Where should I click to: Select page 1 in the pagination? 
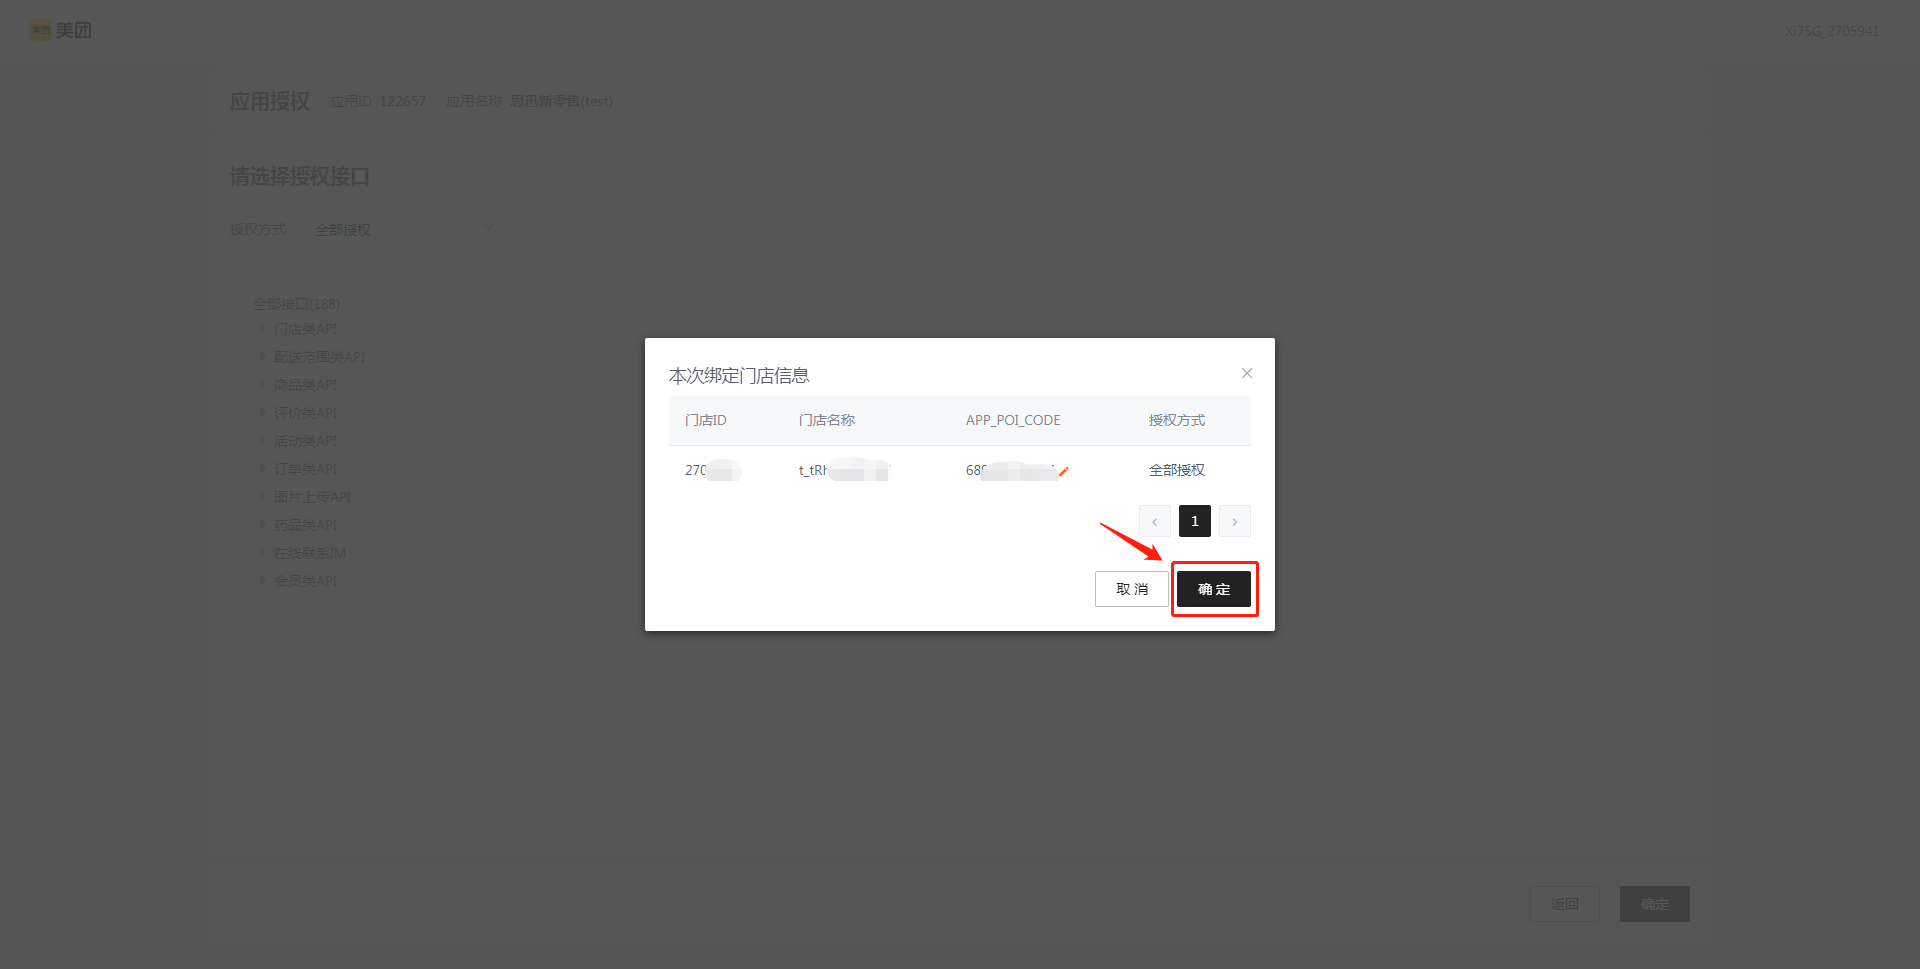[1194, 521]
